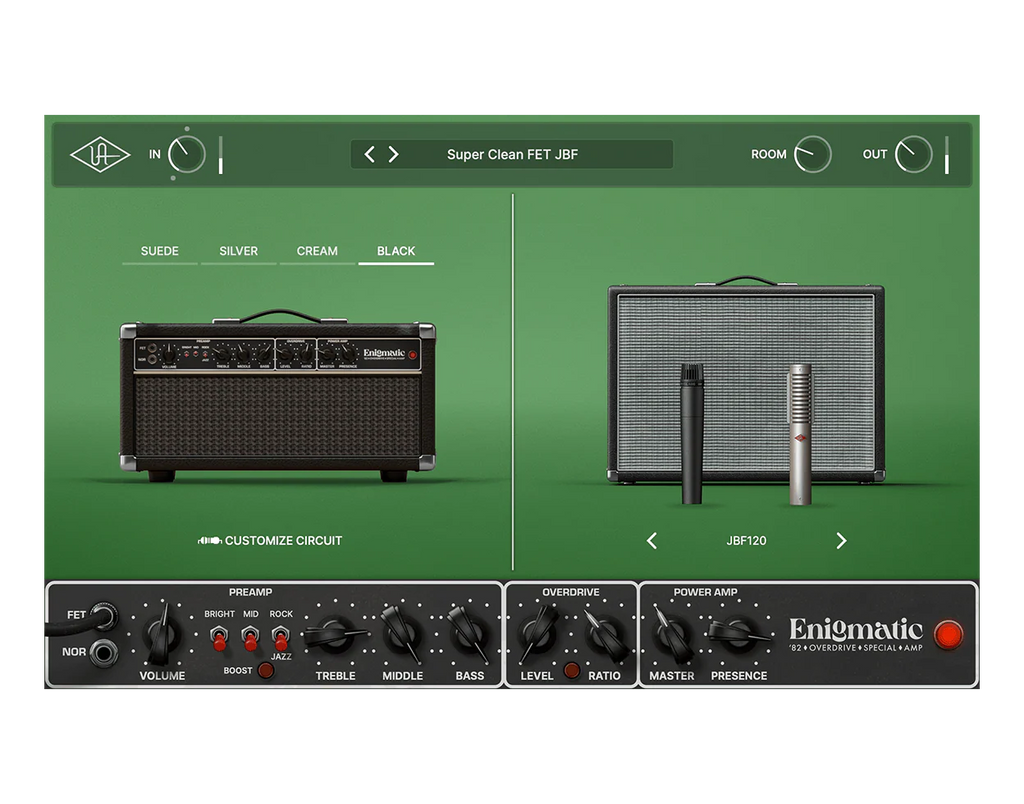Toggle the MID switch
Screen dimensions: 1024x804
tap(250, 637)
